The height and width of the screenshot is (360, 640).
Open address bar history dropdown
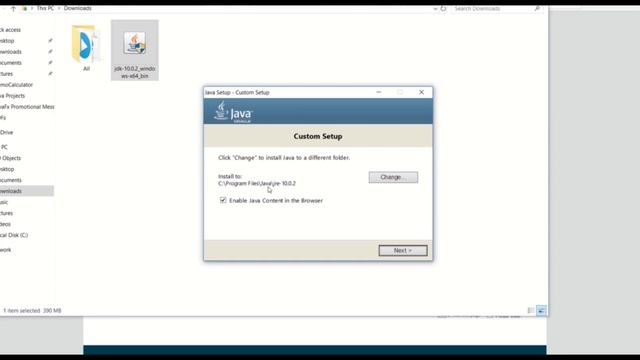pyautogui.click(x=435, y=8)
